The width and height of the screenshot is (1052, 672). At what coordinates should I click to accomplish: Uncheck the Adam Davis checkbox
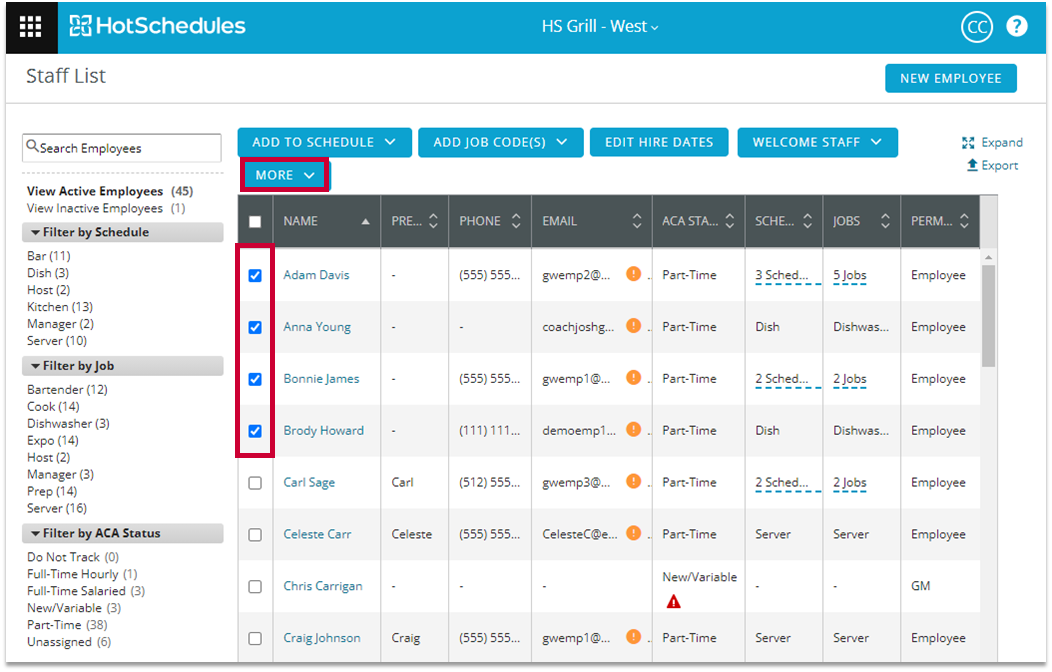[255, 275]
